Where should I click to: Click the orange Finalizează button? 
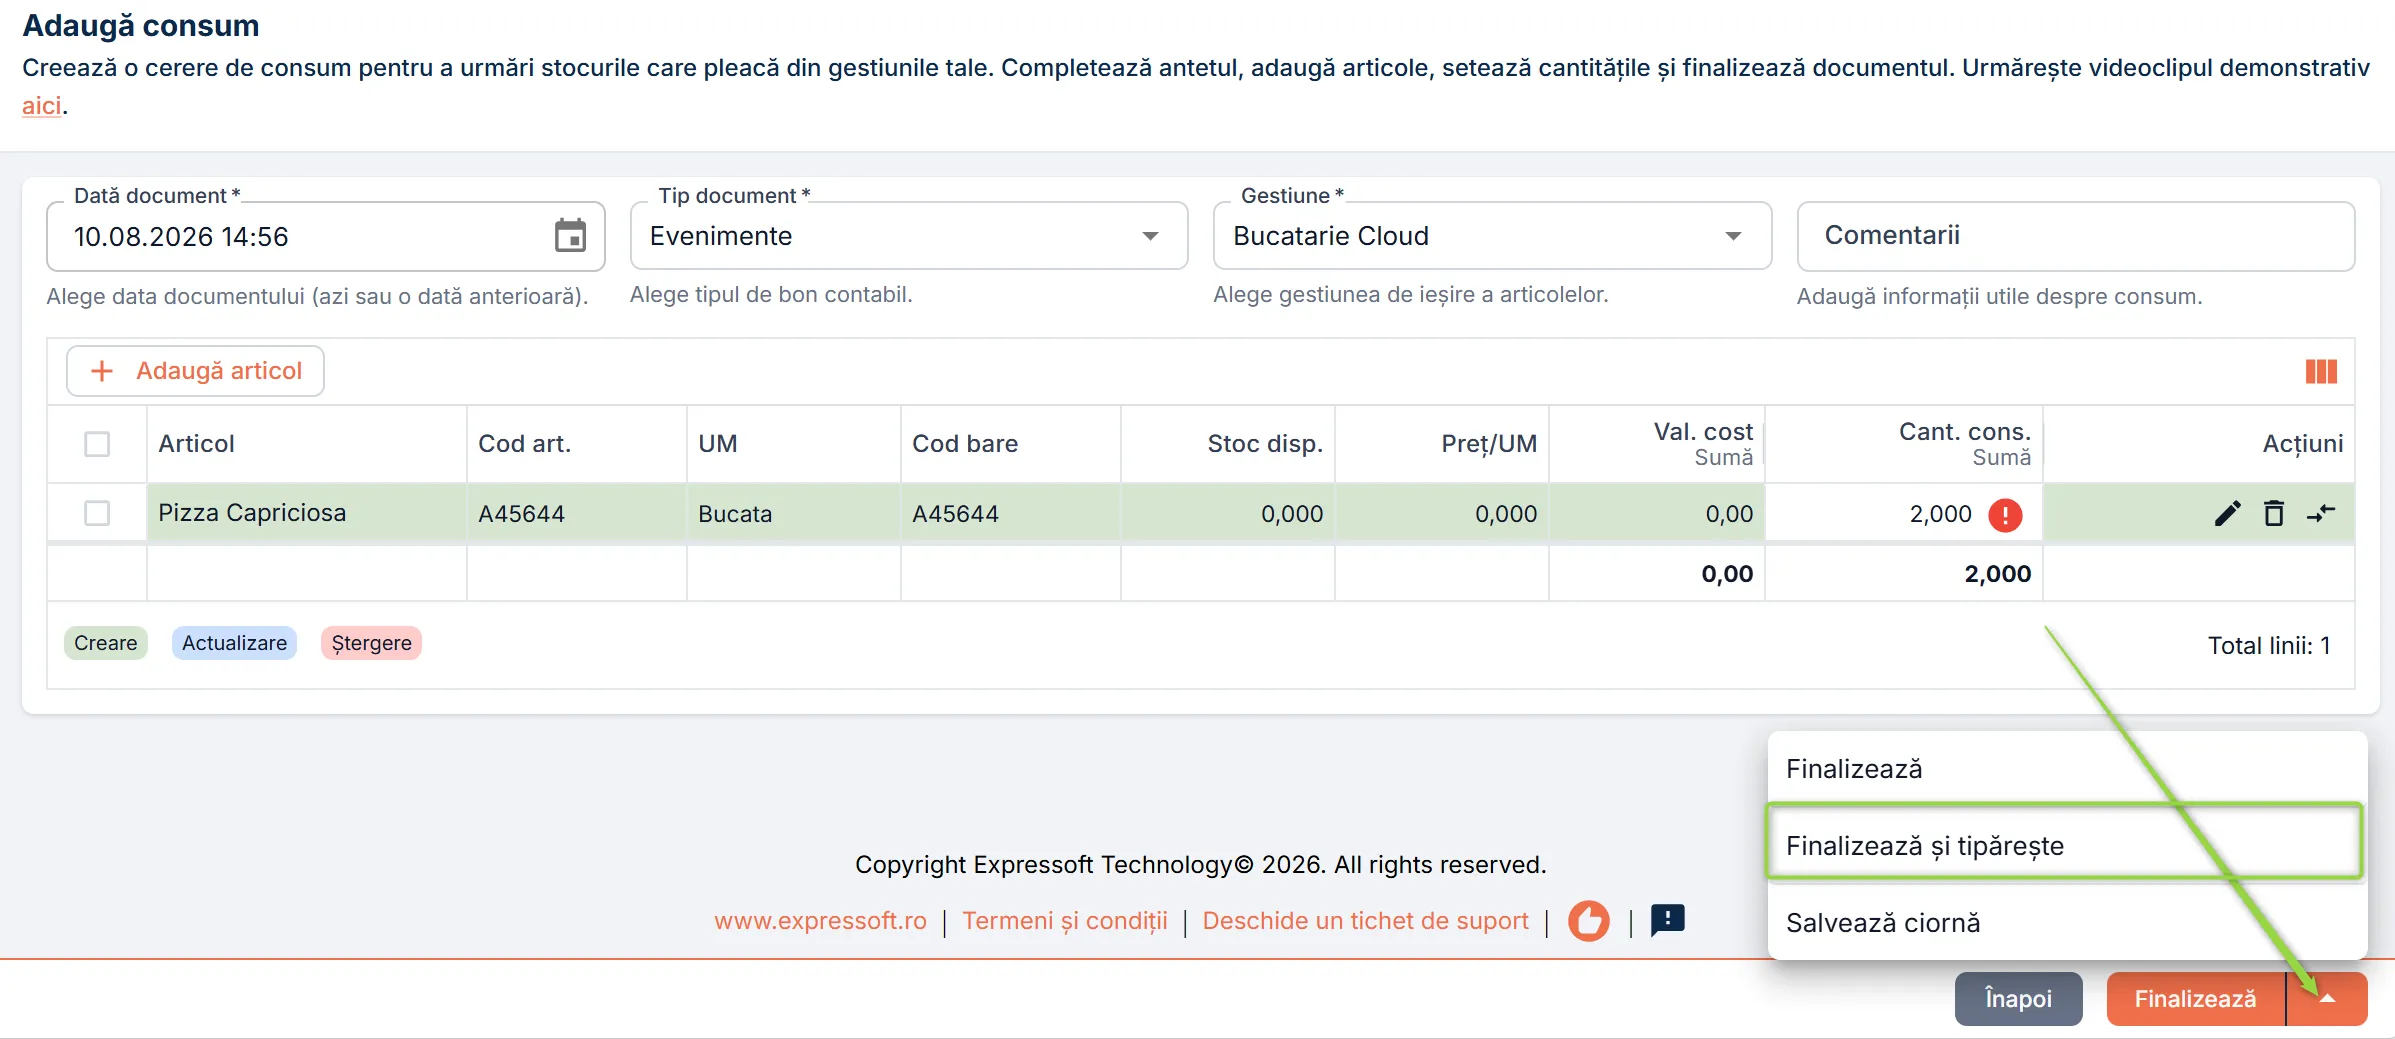(2195, 999)
